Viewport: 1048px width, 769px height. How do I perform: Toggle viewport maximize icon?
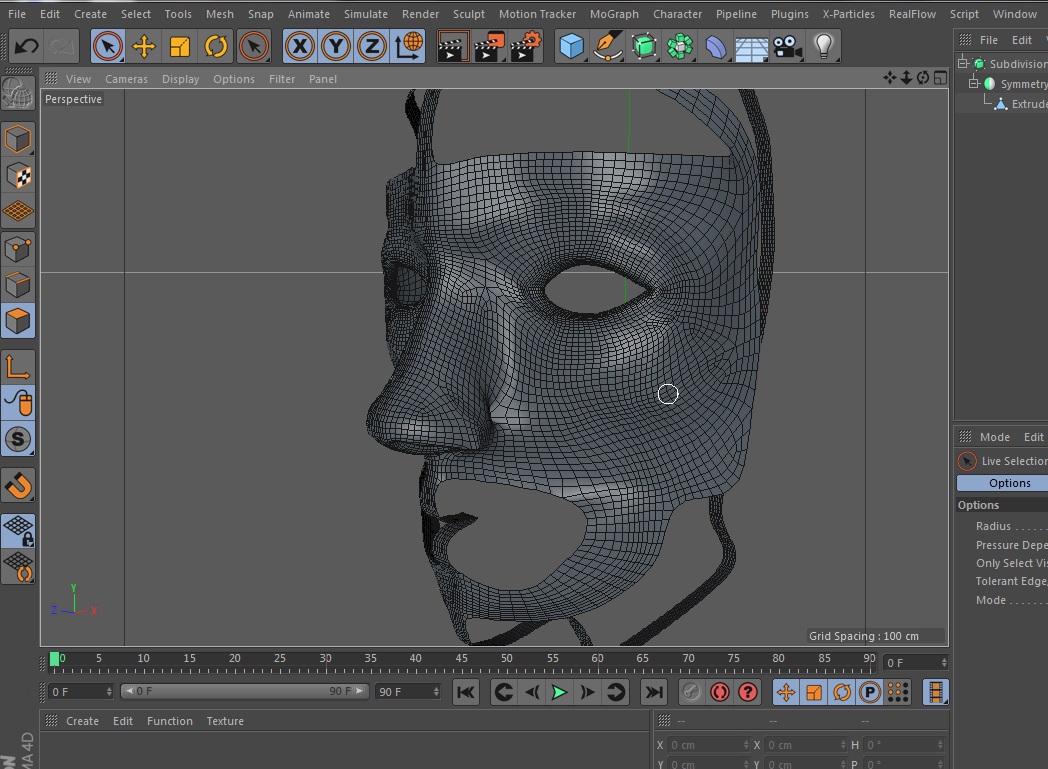[940, 78]
